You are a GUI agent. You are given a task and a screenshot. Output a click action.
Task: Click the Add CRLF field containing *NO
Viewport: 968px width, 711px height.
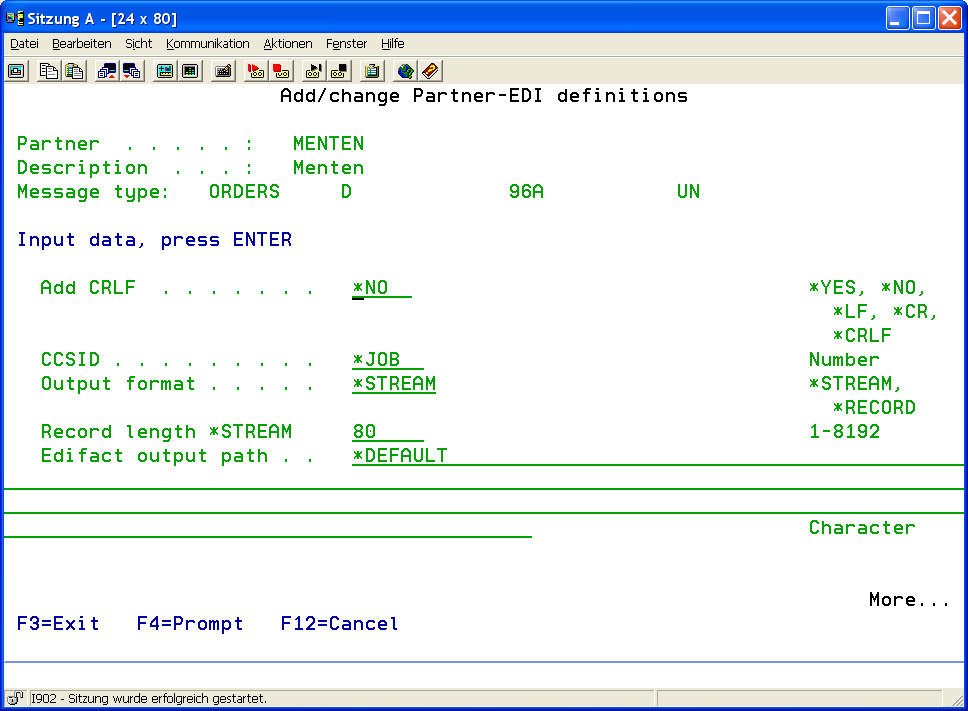pos(381,288)
